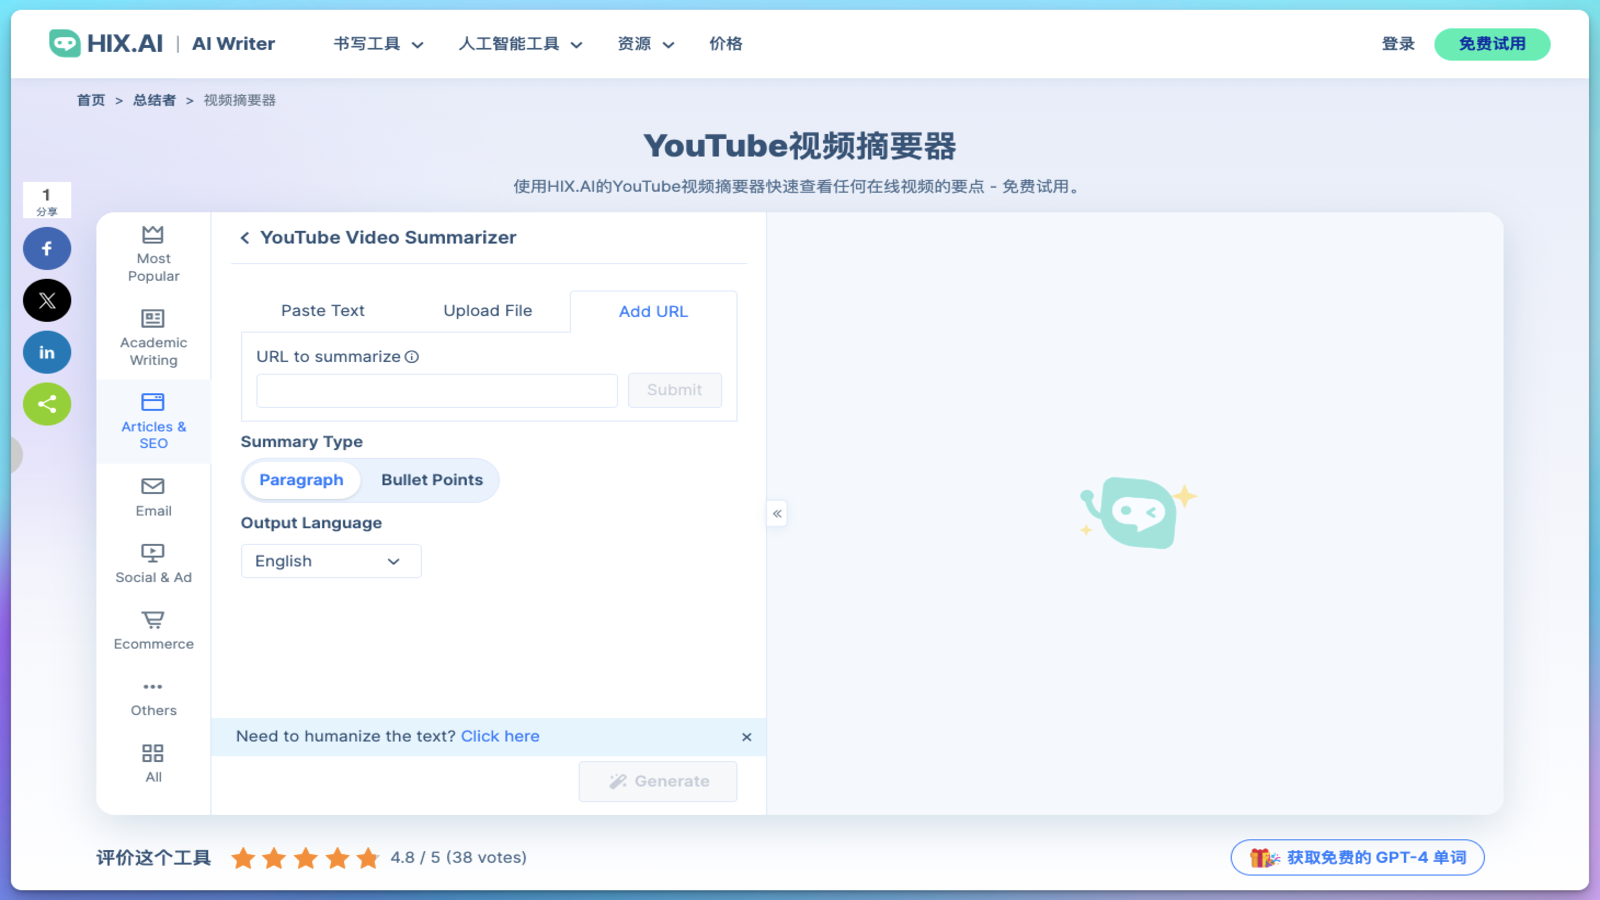This screenshot has height=900, width=1600.
Task: Select the Articles & SEO category
Action: (x=152, y=421)
